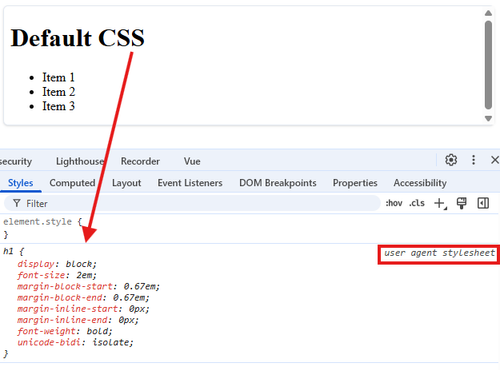Viewport: 500px width, 370px height.
Task: Click the 'user agent stylesheet' label
Action: pos(439,253)
